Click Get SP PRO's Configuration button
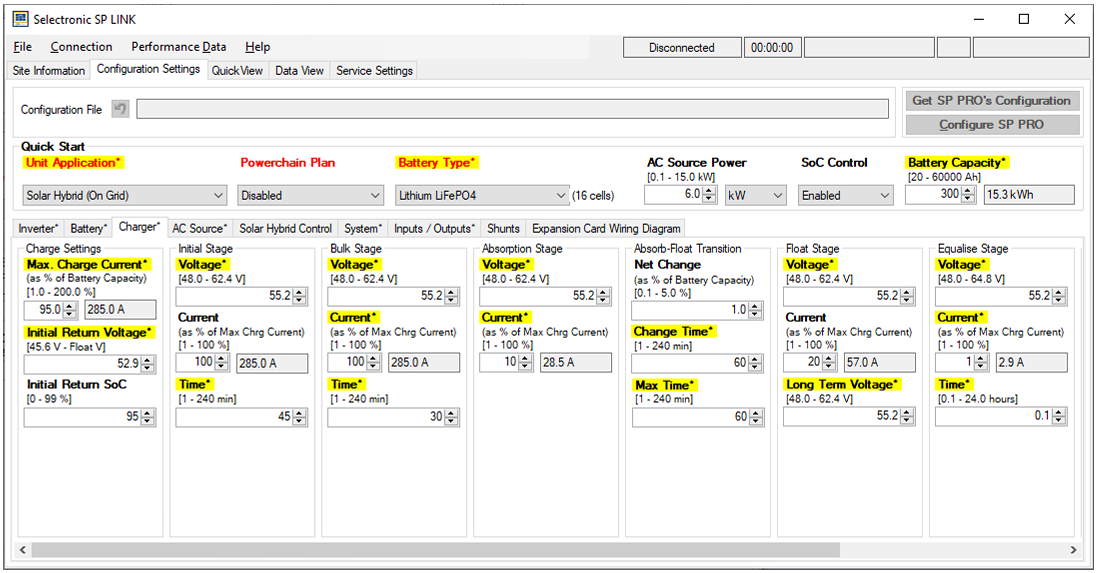 [992, 101]
